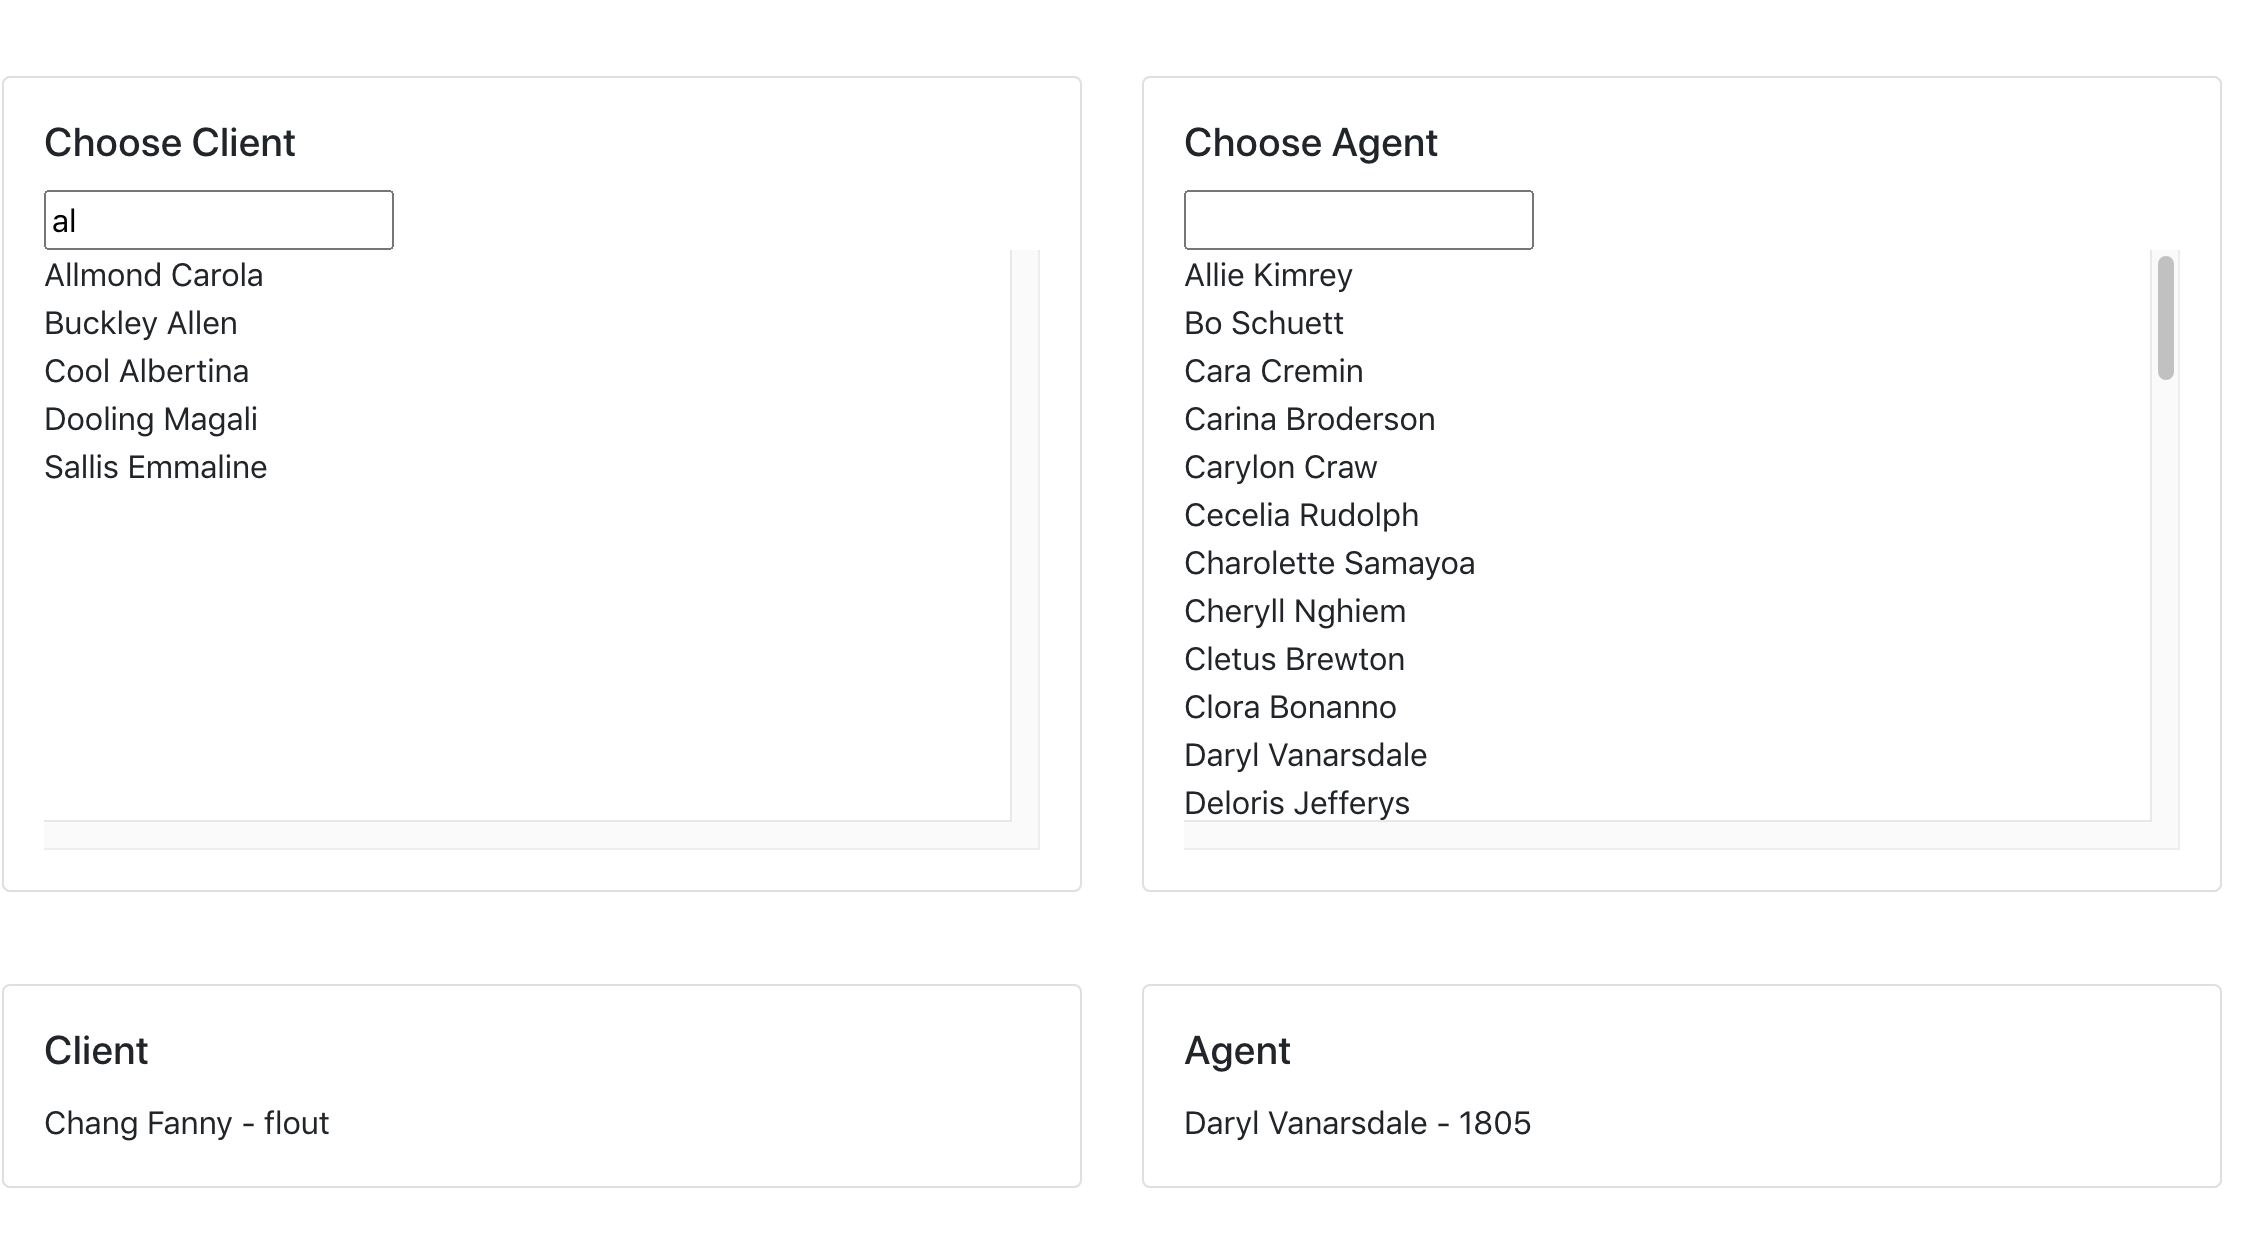Select agent Allie Kimrey
Viewport: 2258px width, 1242px height.
pos(1268,275)
